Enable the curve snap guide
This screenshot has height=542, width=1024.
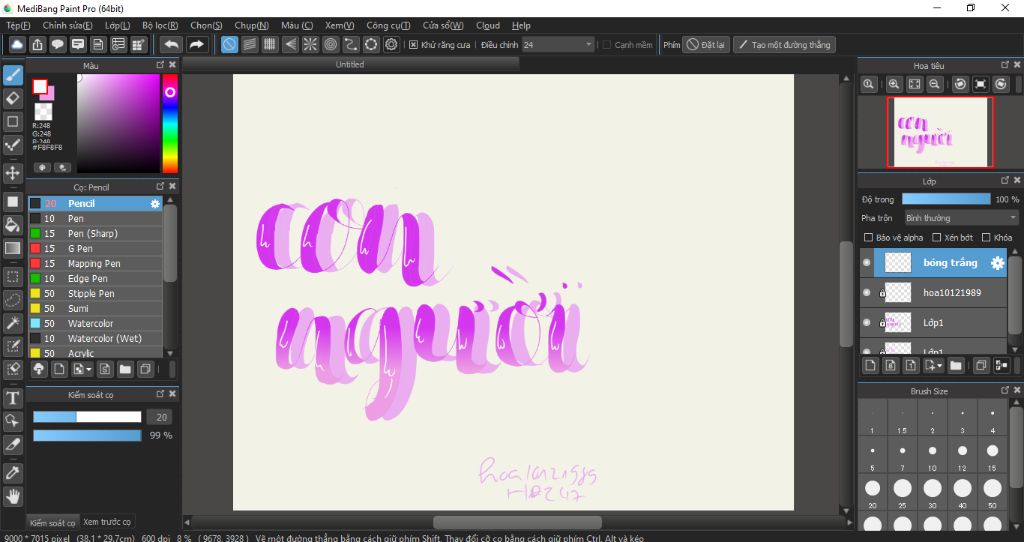click(351, 44)
